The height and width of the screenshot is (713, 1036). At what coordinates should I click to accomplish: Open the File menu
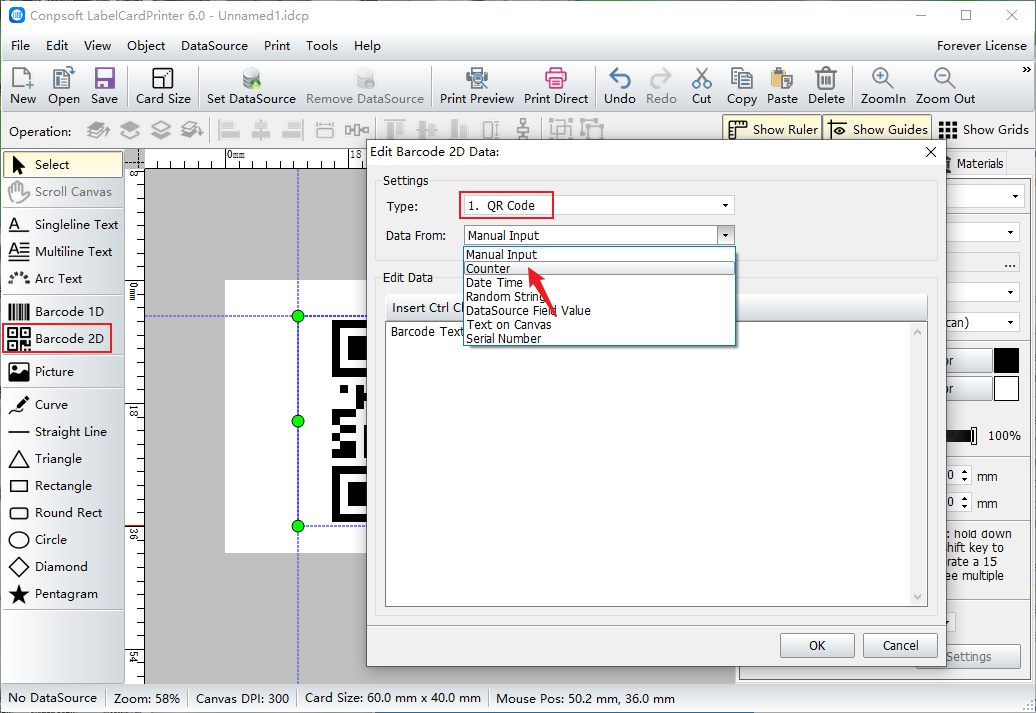pyautogui.click(x=20, y=46)
